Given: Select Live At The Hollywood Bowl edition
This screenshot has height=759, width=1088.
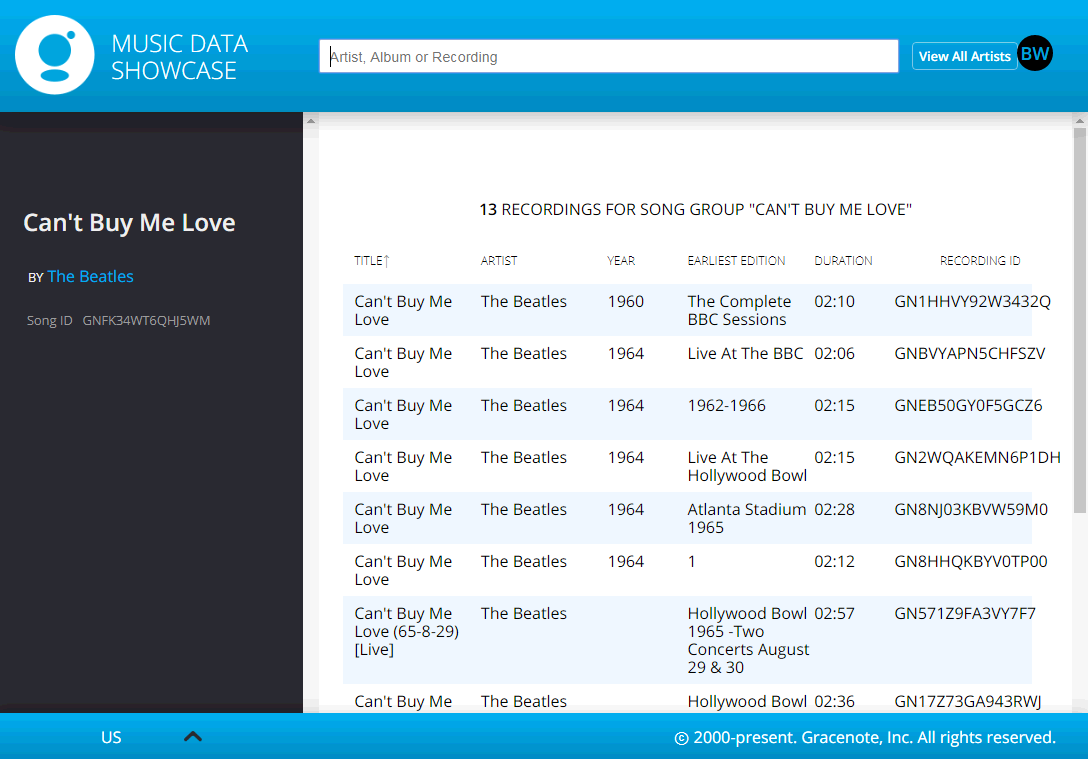Looking at the screenshot, I should pyautogui.click(x=746, y=466).
